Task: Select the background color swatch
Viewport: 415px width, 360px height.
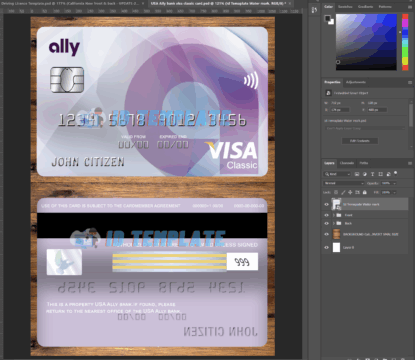Action: (x=331, y=22)
